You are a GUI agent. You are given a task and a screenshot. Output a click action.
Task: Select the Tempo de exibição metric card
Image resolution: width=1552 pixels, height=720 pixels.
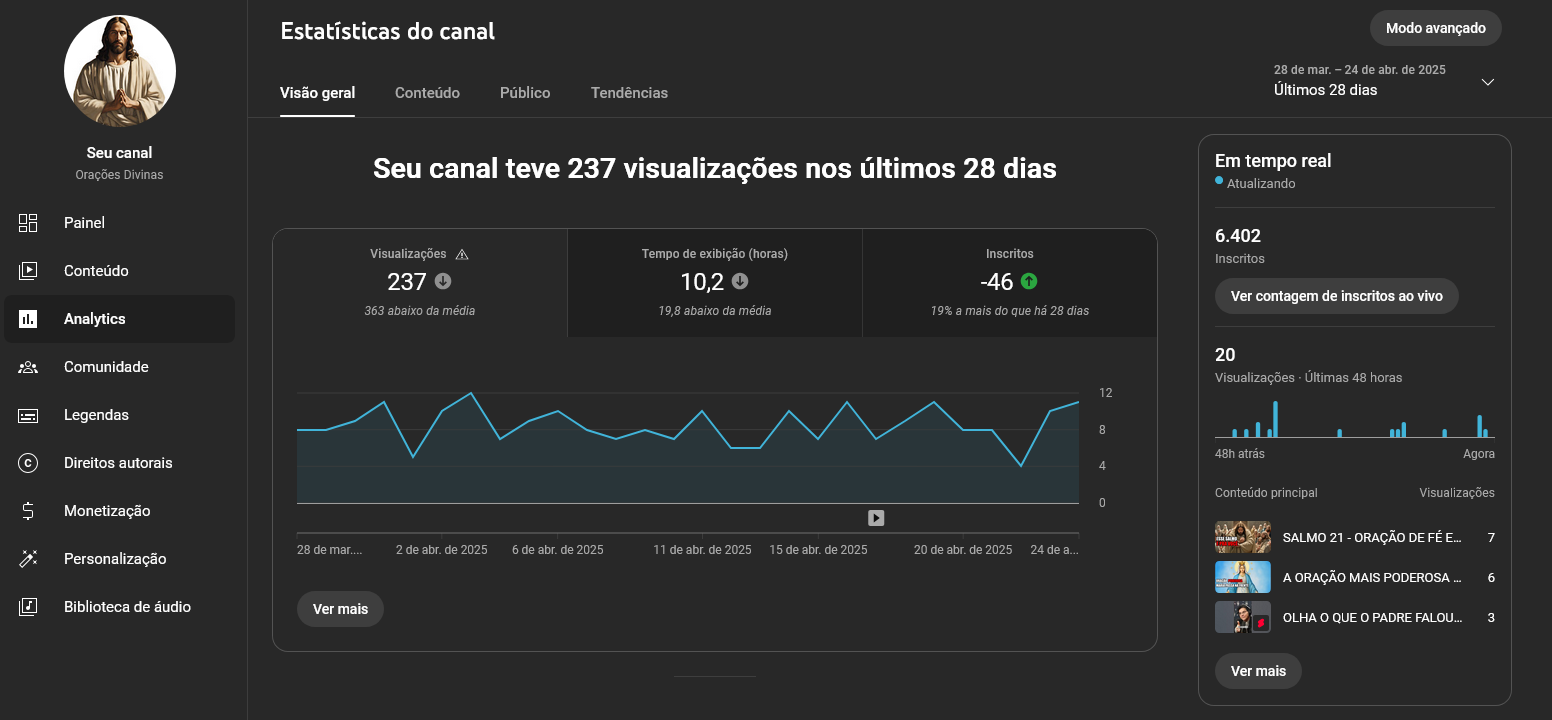click(715, 283)
